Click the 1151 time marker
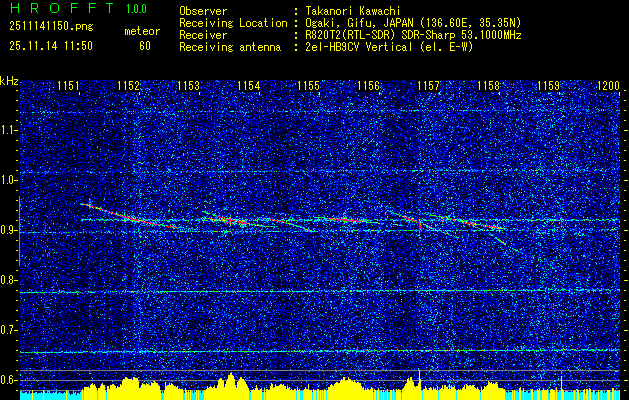 pos(68,86)
